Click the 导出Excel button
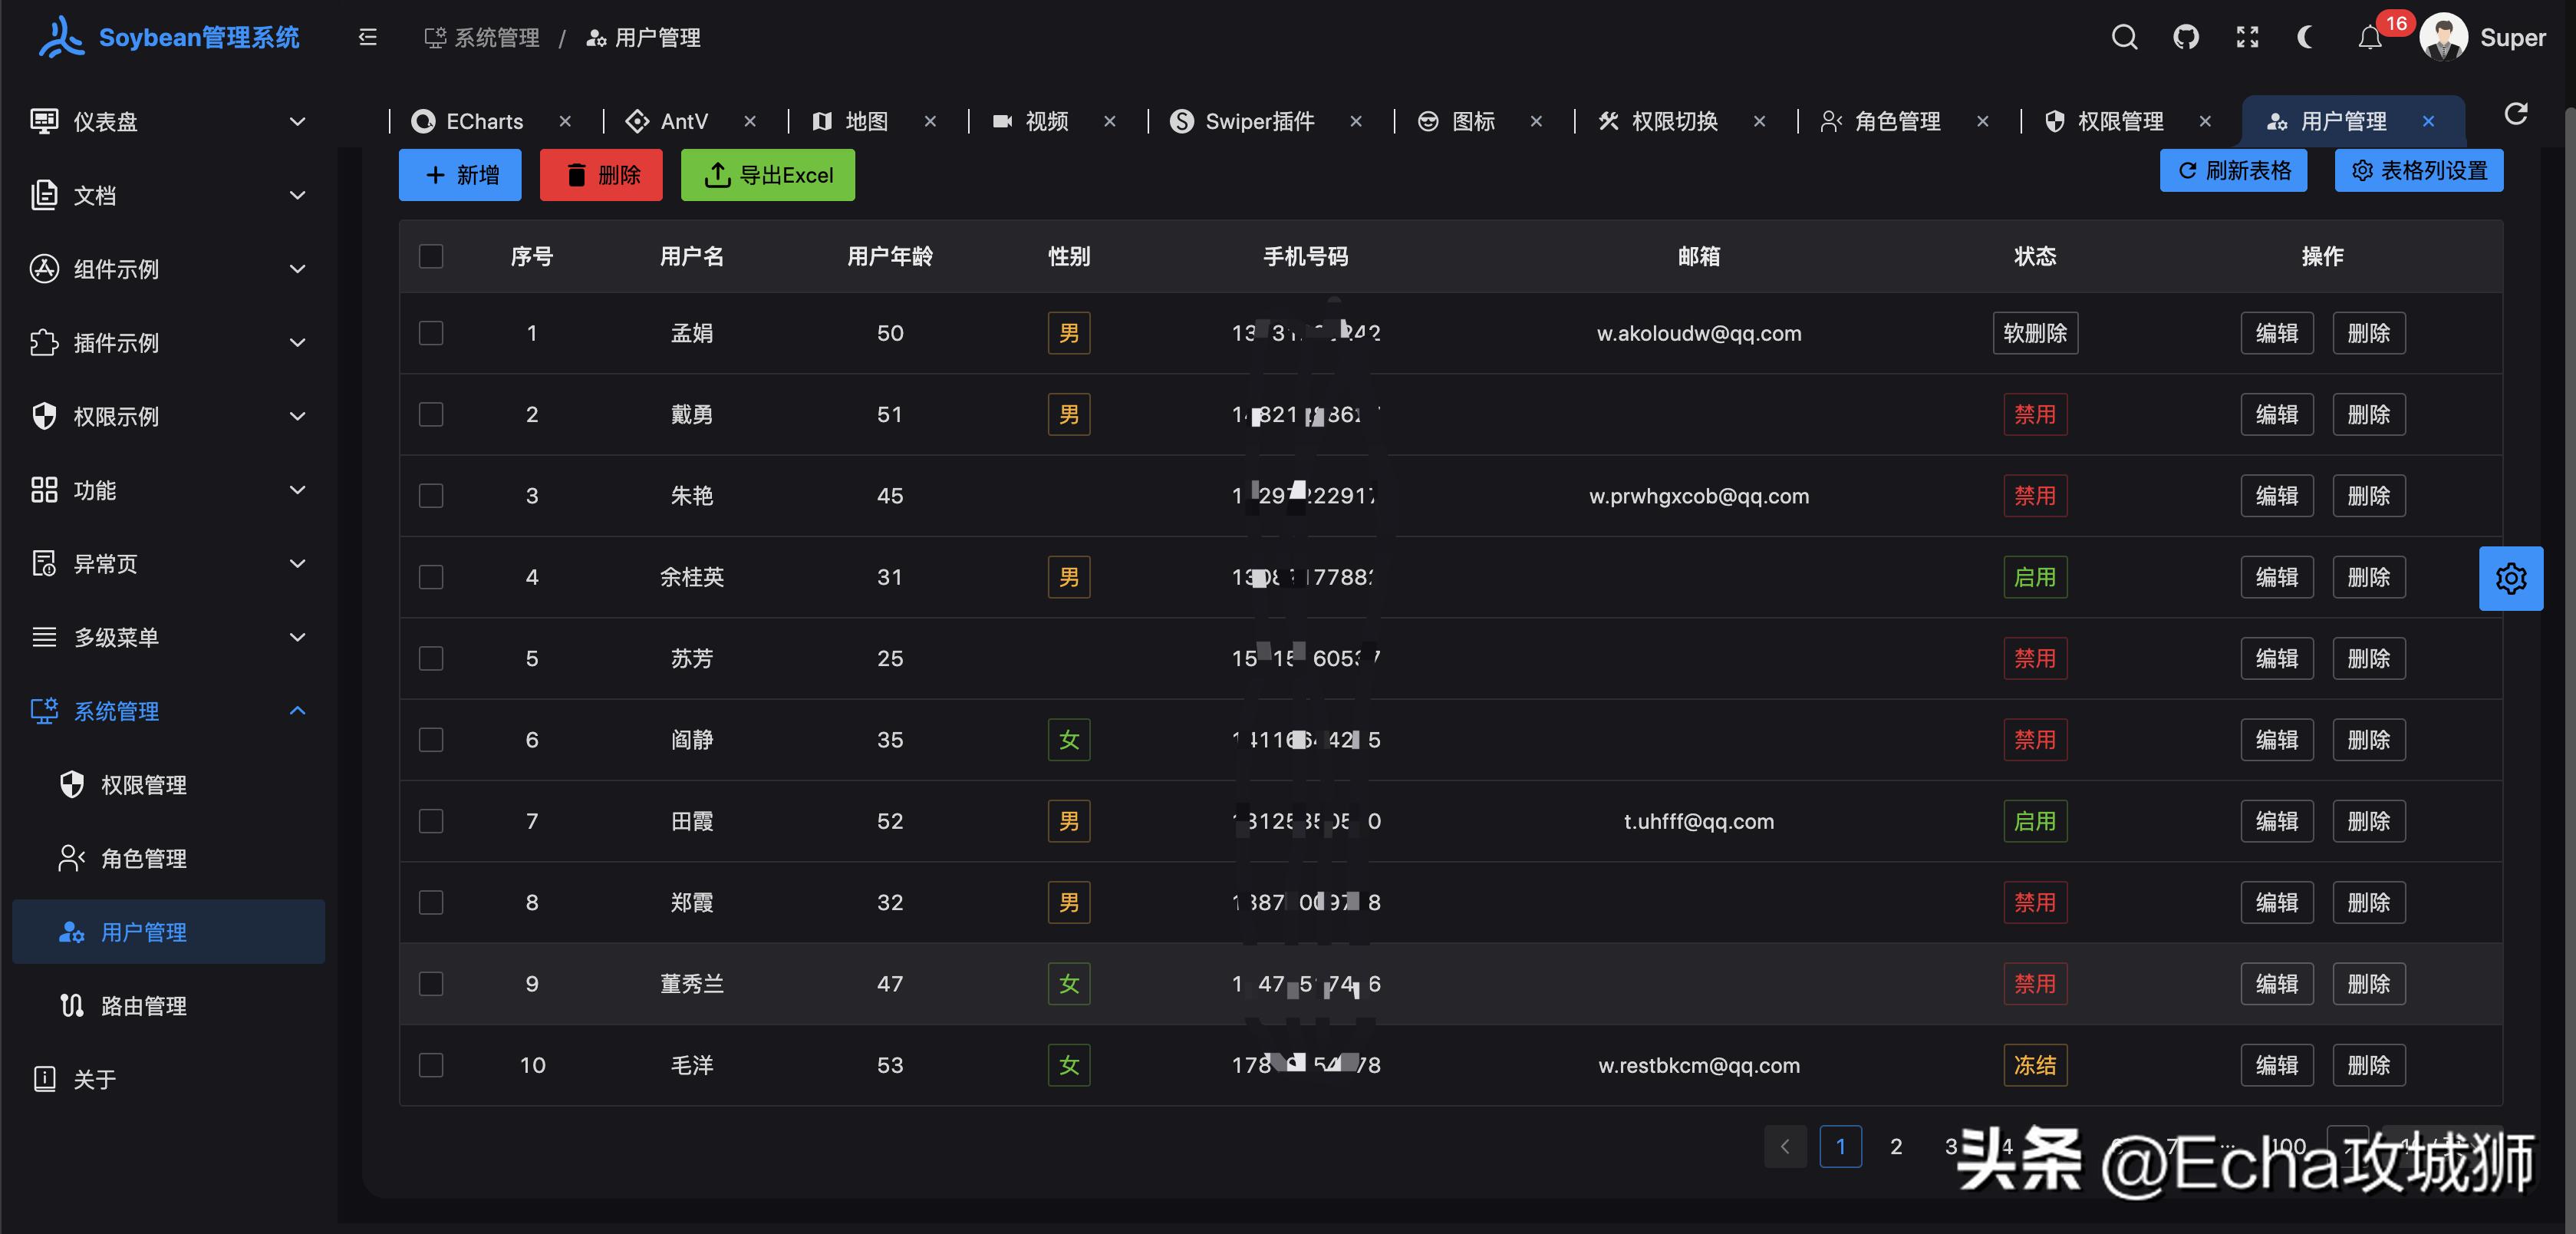 pyautogui.click(x=767, y=175)
